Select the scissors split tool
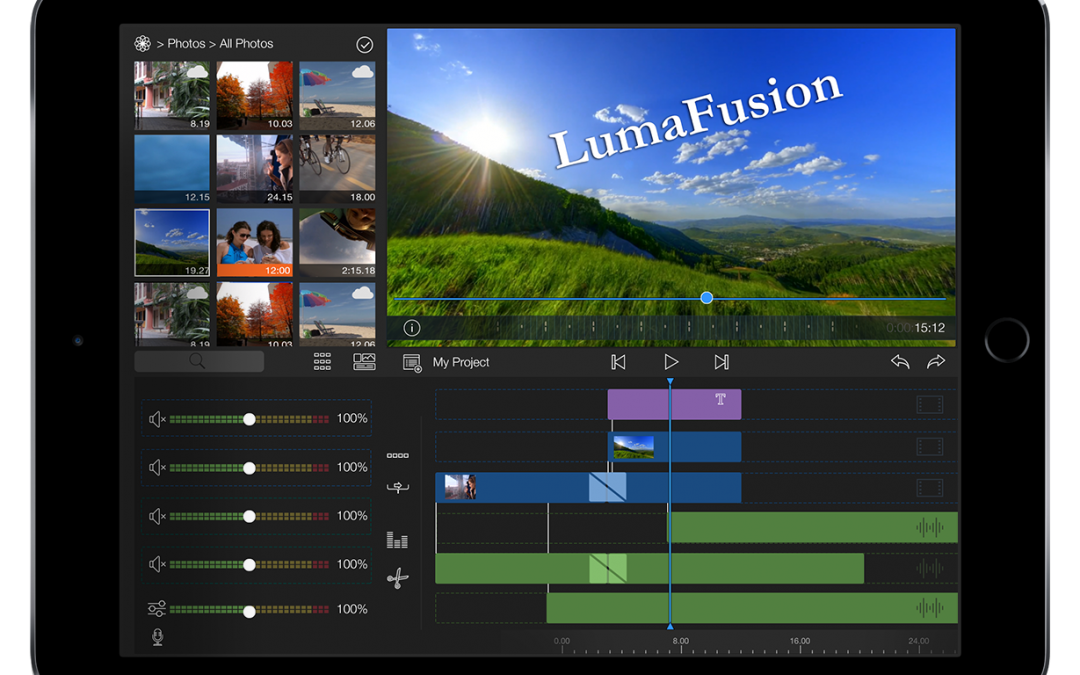 coord(397,579)
